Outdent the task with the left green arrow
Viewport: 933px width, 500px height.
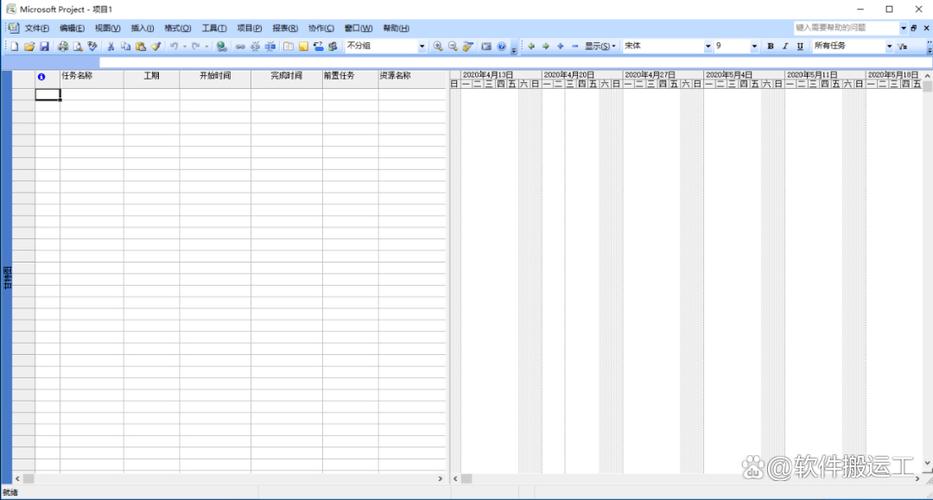(x=531, y=46)
